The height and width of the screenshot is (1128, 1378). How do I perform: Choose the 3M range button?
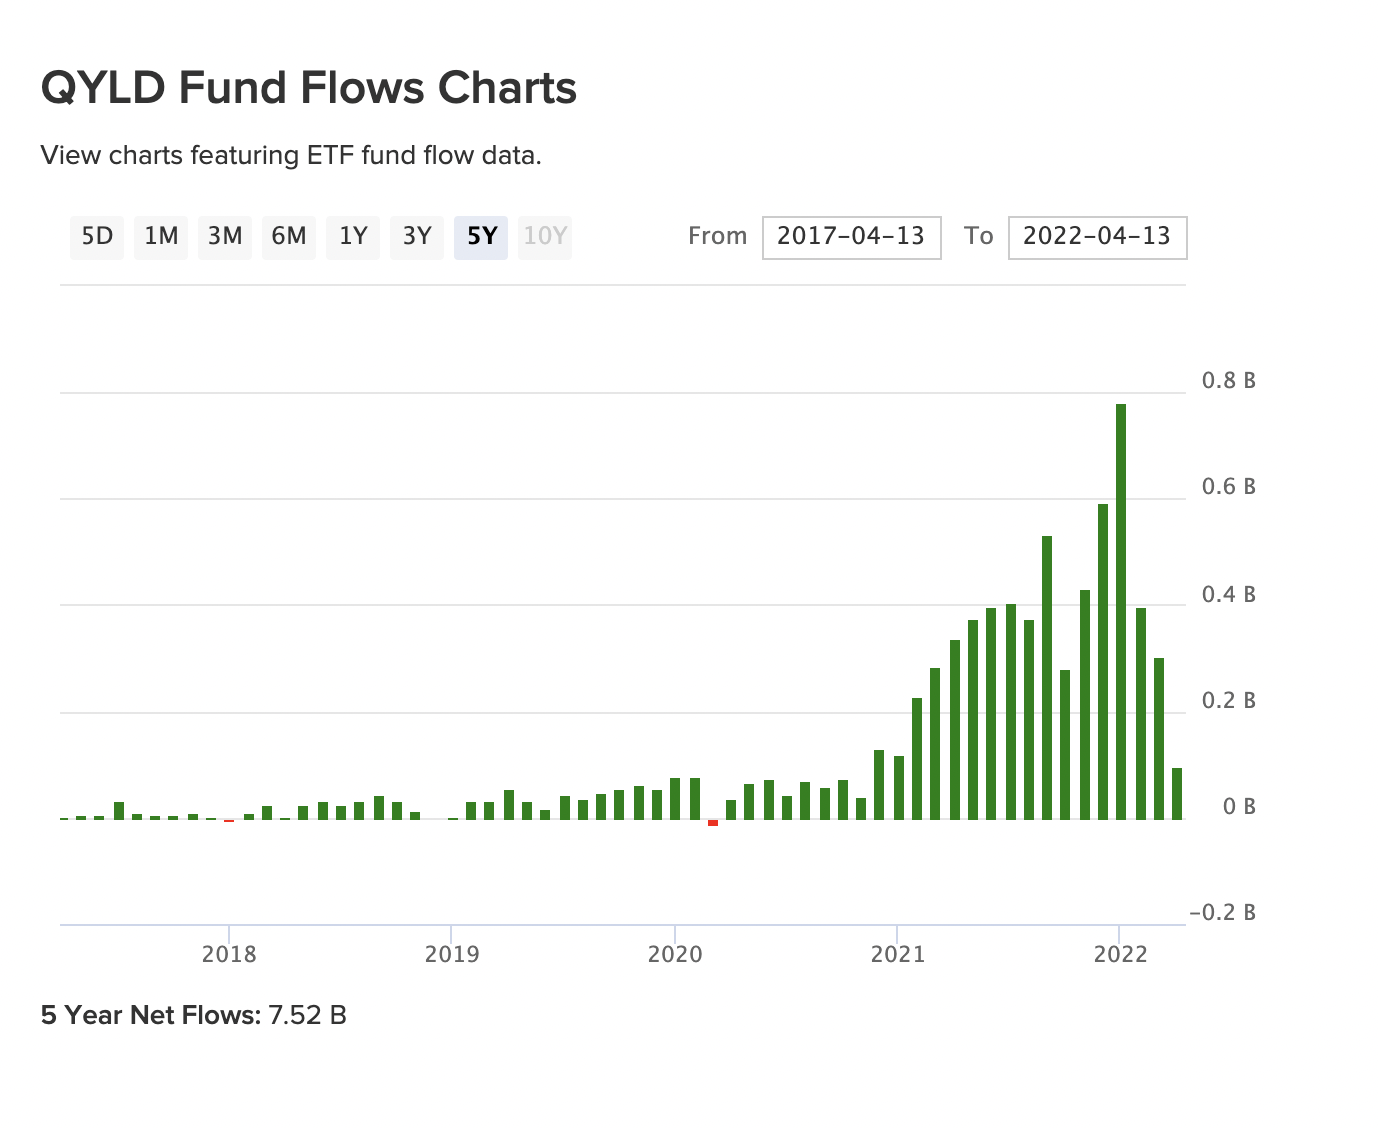(x=225, y=237)
